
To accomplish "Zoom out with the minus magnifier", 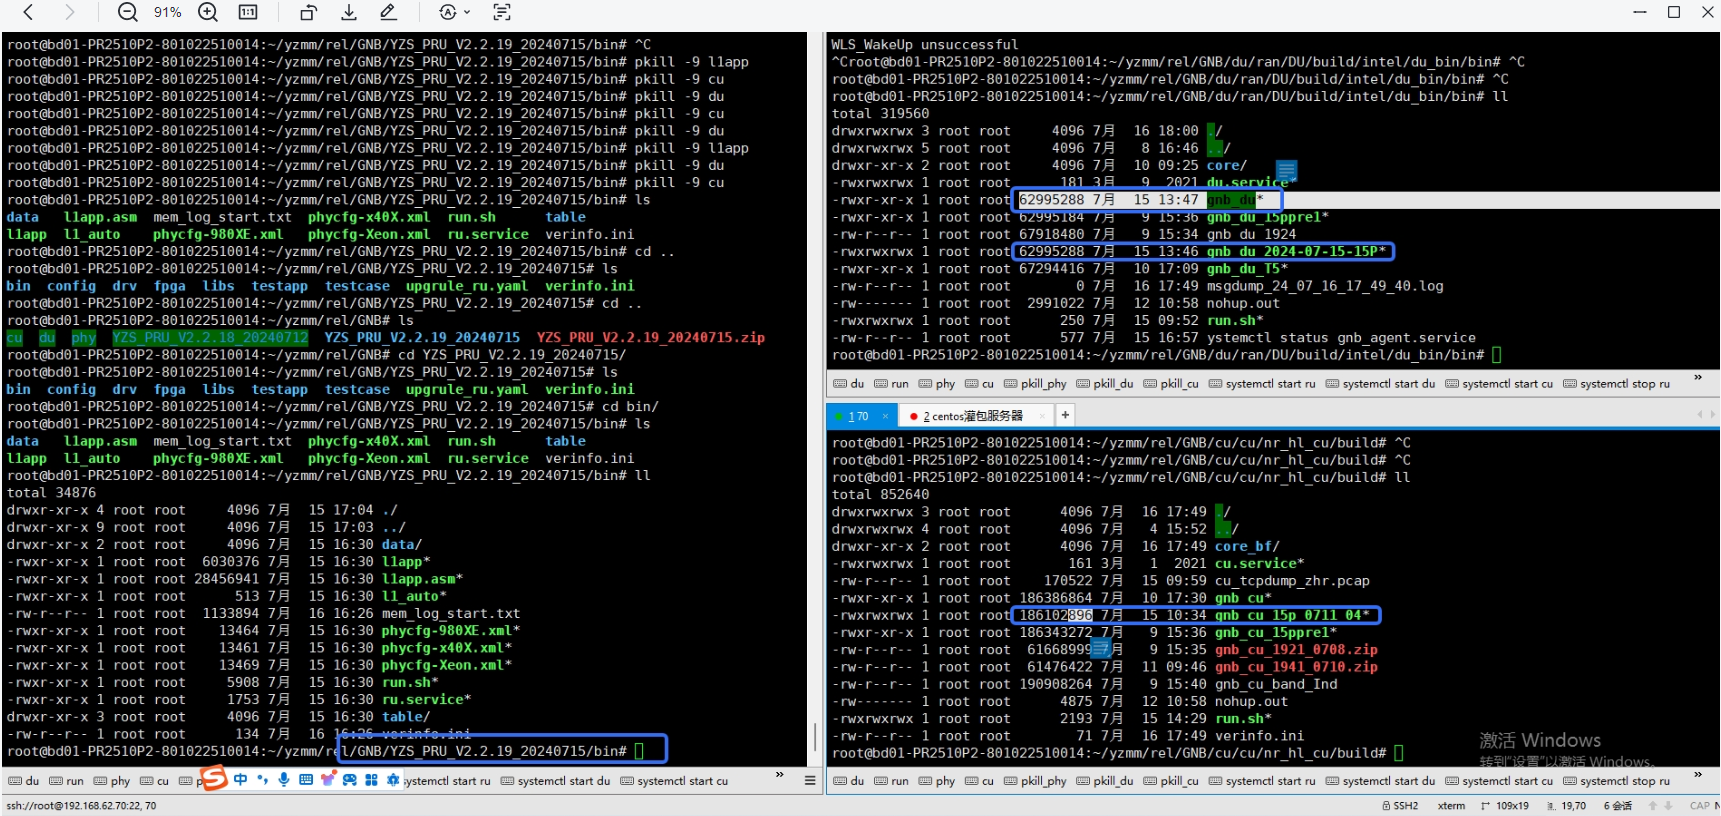I will click(x=127, y=12).
